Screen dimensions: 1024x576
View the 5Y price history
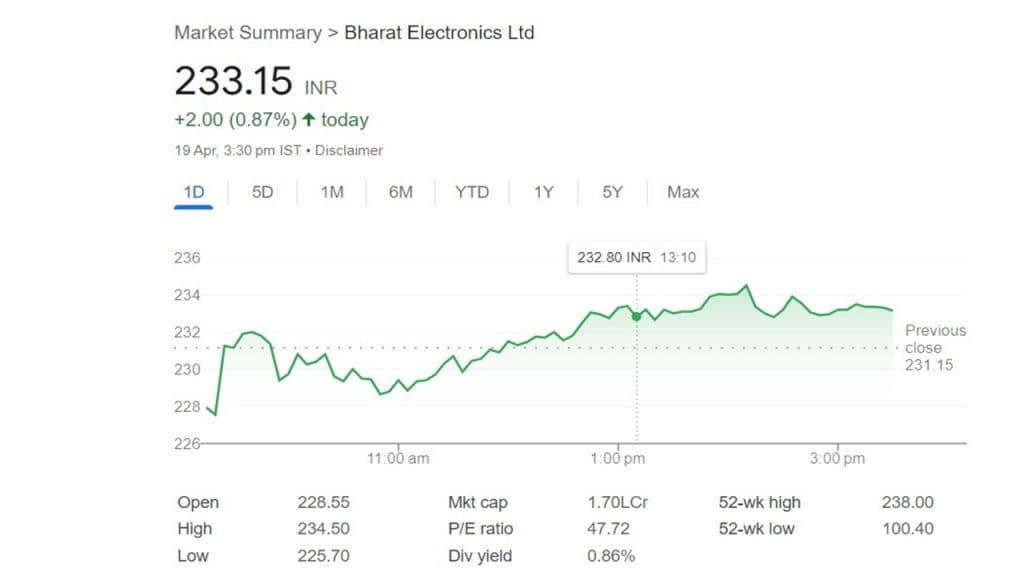coord(612,192)
